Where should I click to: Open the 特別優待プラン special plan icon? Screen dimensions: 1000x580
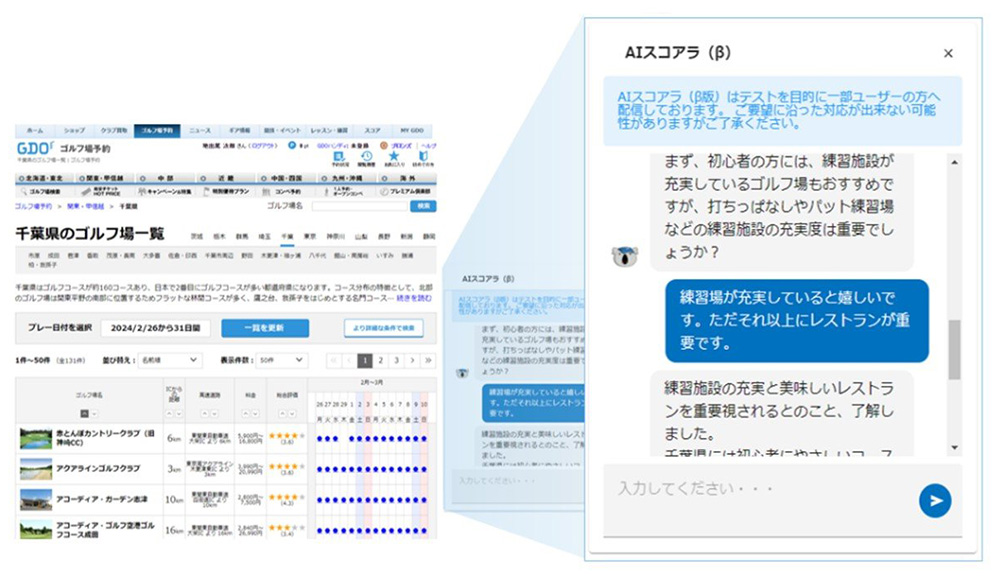[226, 191]
